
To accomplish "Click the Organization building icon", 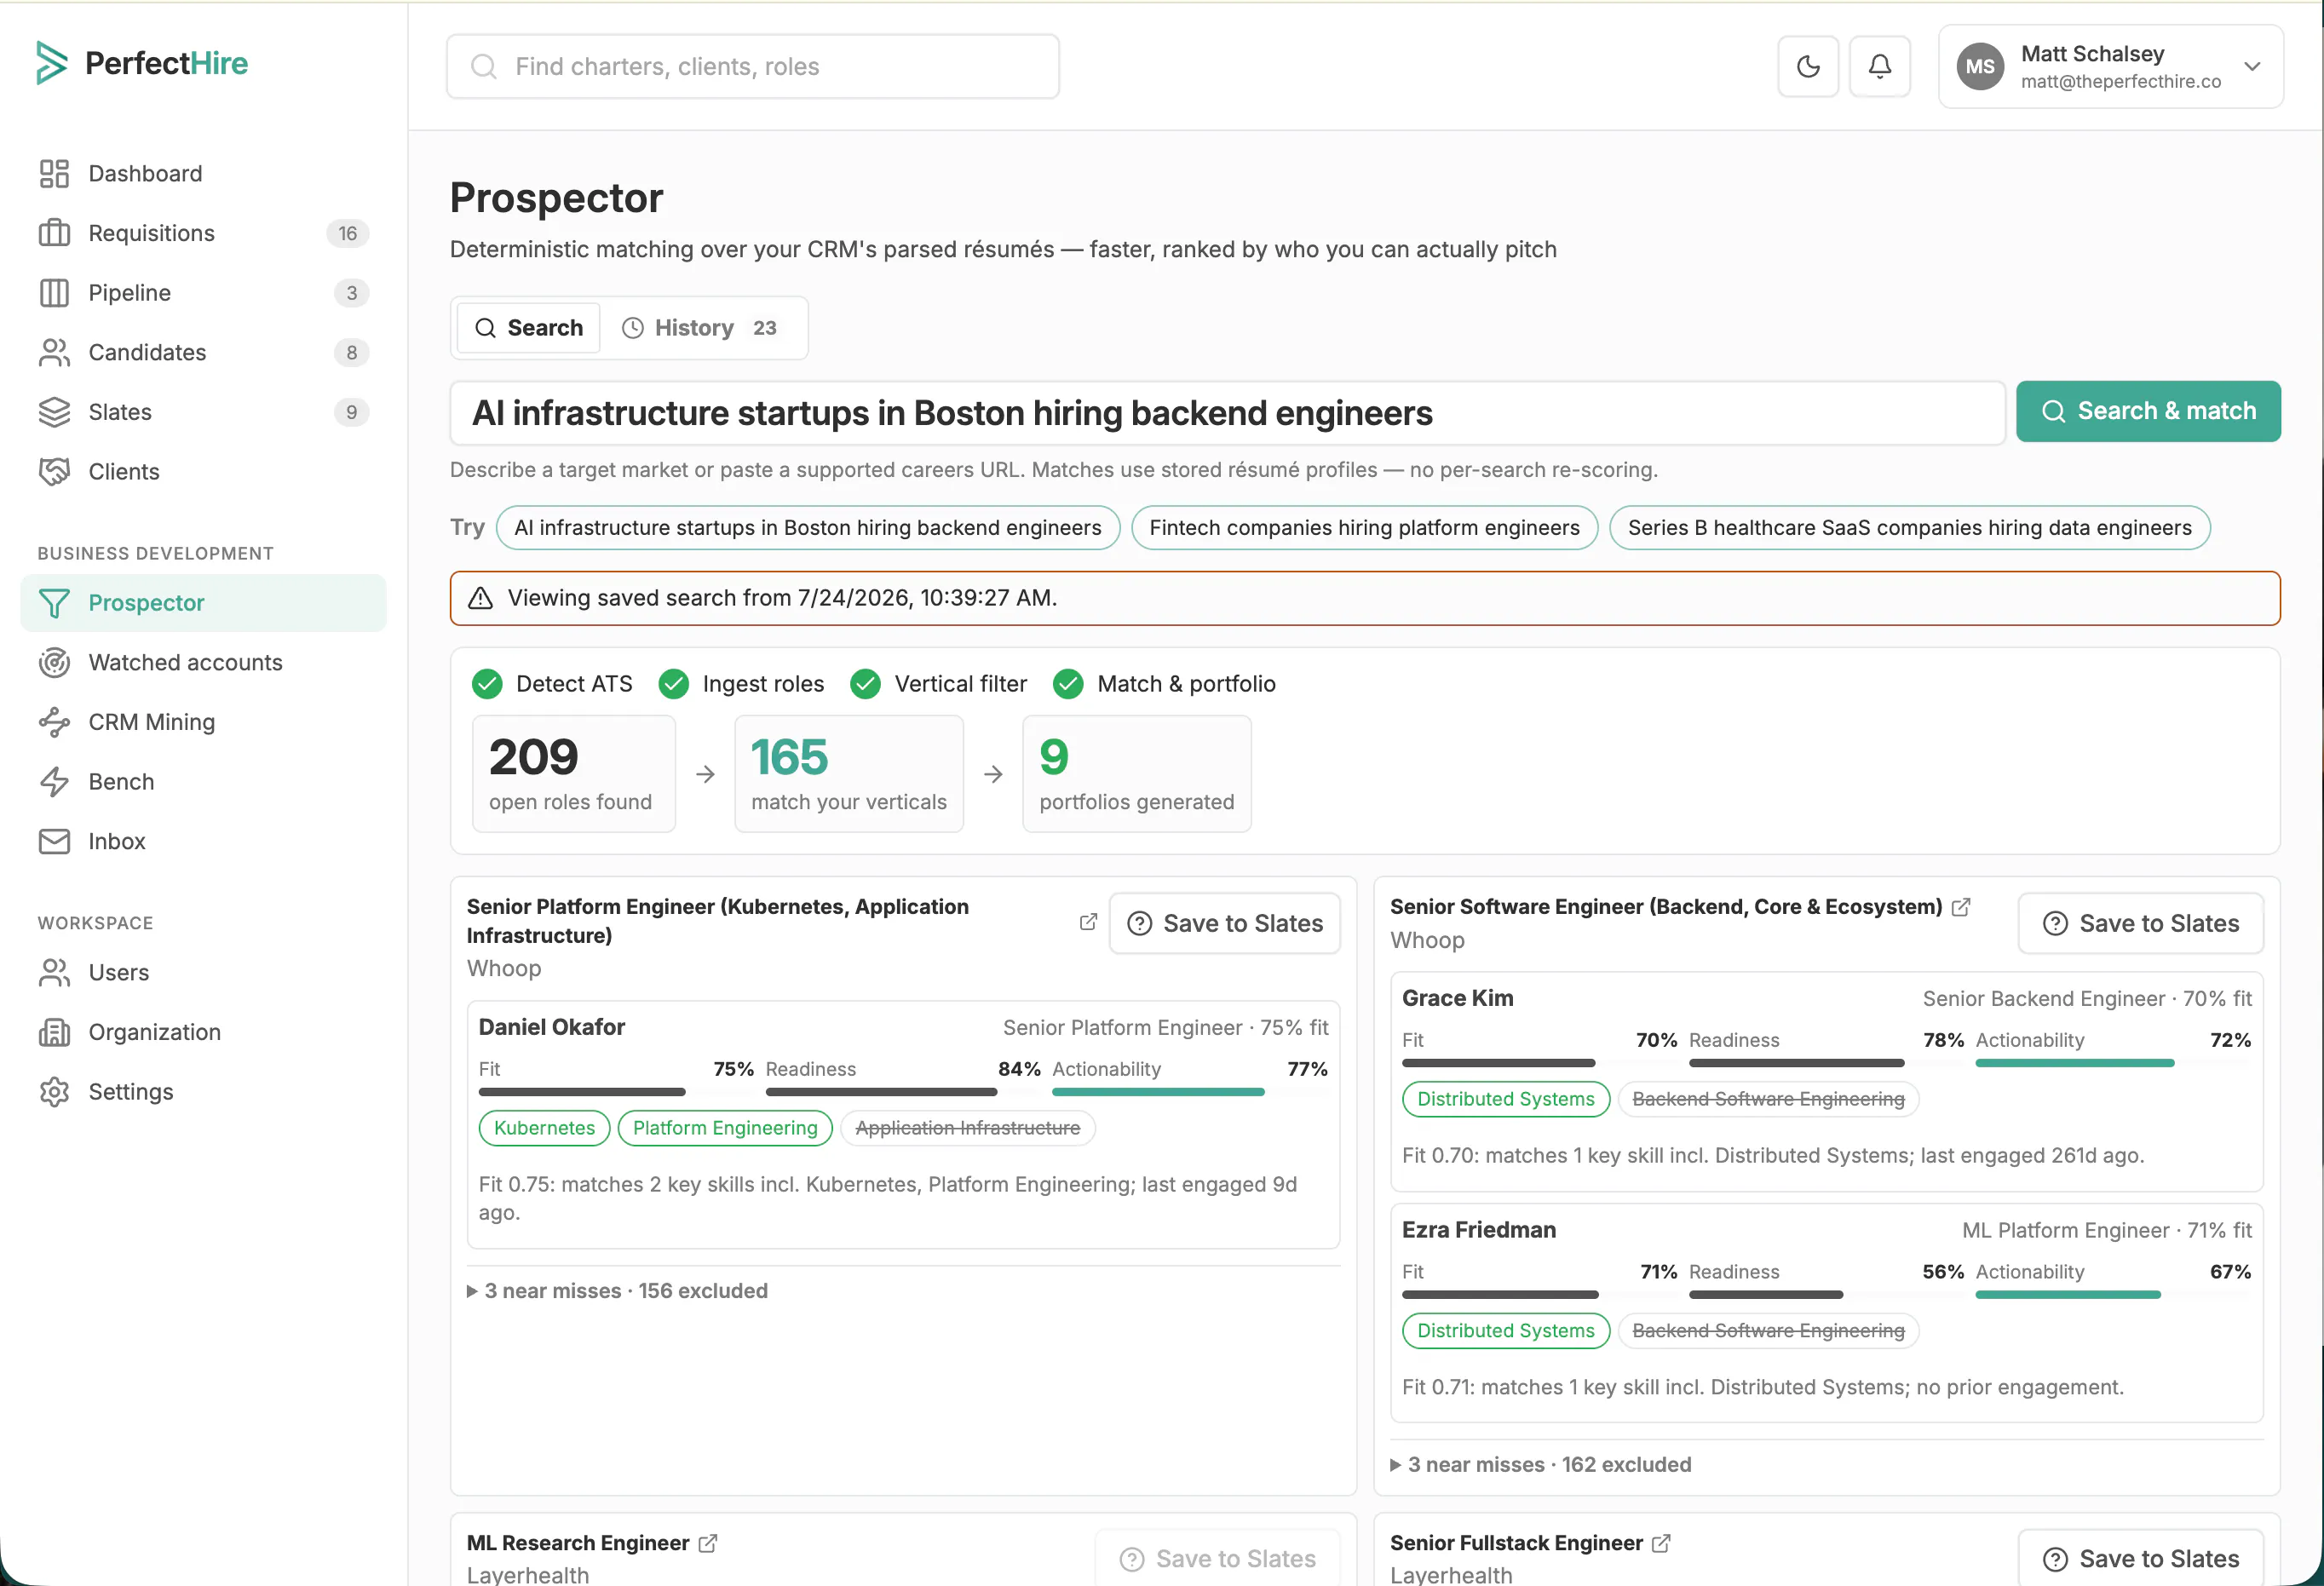I will tap(54, 1032).
